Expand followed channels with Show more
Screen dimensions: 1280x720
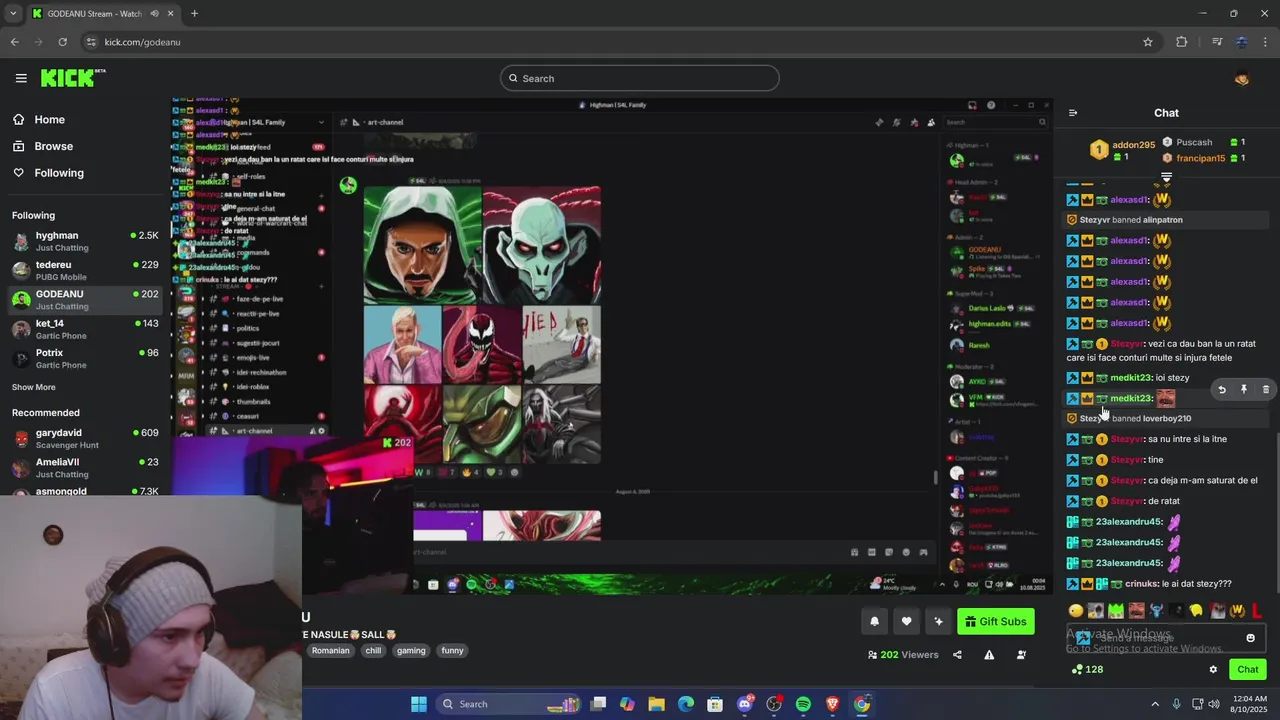[34, 387]
